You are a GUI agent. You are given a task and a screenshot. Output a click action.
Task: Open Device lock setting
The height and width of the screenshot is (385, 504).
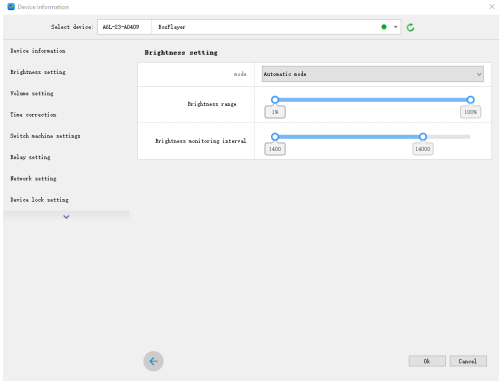tap(39, 200)
